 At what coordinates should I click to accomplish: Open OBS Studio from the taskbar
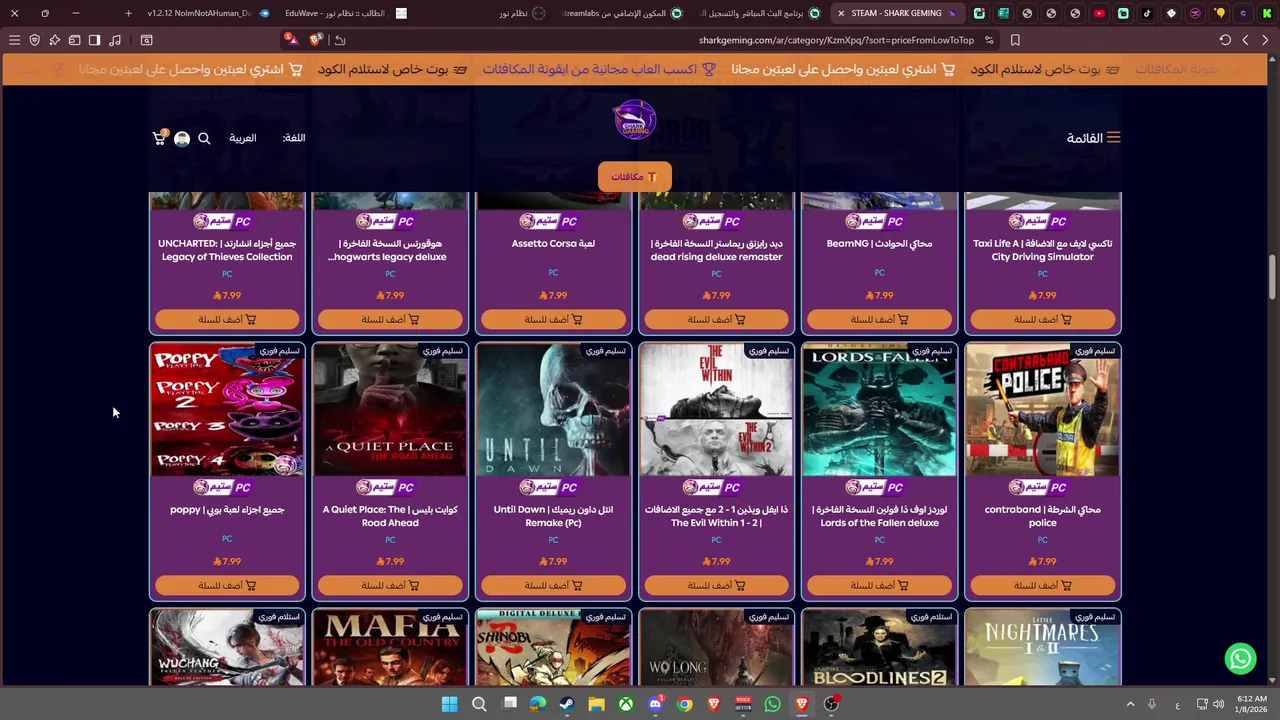(x=831, y=704)
